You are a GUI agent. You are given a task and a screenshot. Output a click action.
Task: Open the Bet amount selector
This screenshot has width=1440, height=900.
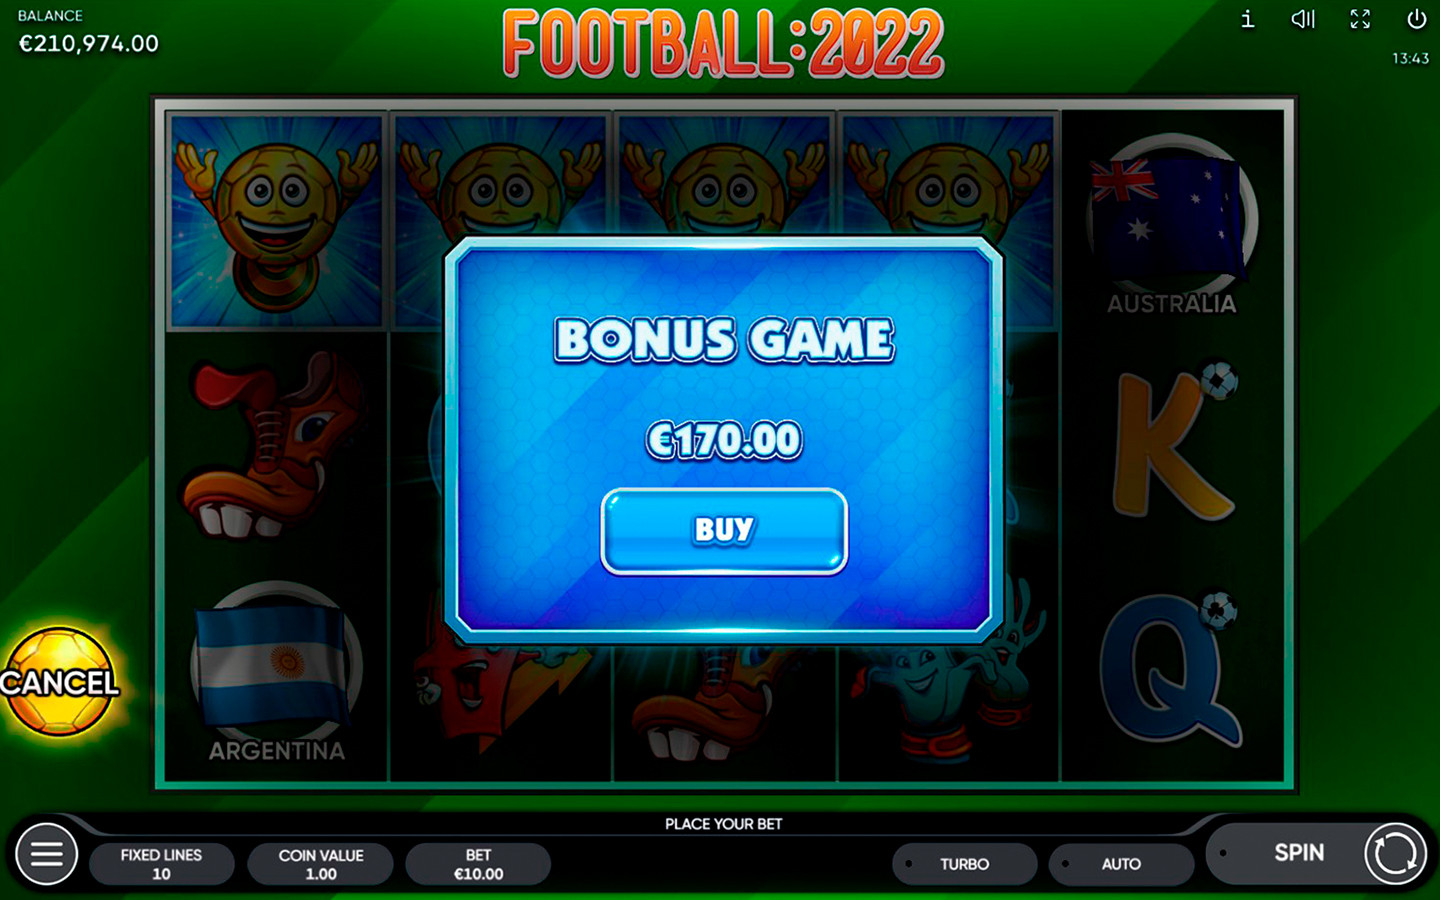[478, 864]
